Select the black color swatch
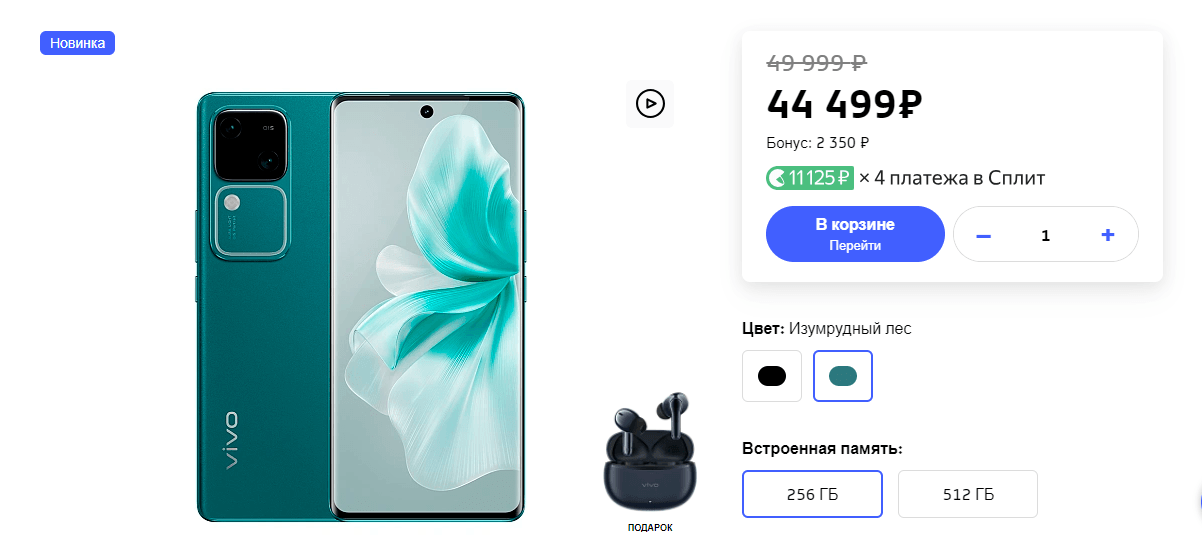1202x543 pixels. (x=772, y=376)
